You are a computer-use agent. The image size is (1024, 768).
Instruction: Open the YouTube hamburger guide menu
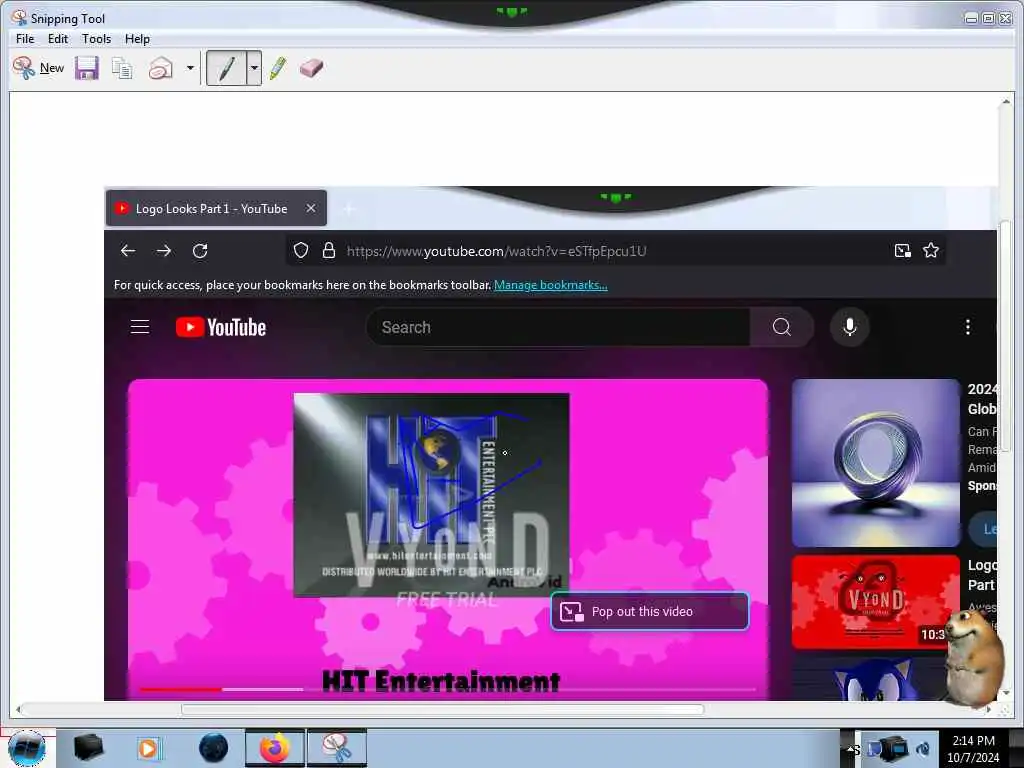(x=140, y=327)
